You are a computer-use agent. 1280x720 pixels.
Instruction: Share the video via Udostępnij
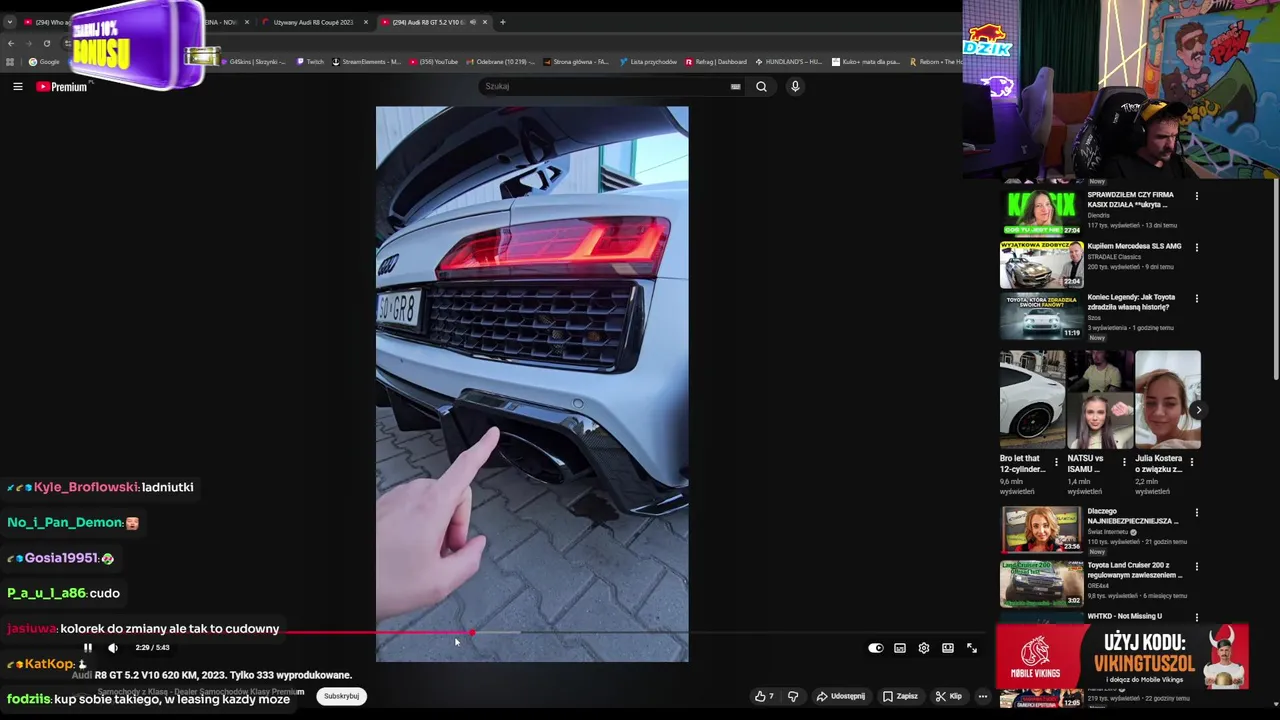[x=841, y=696]
